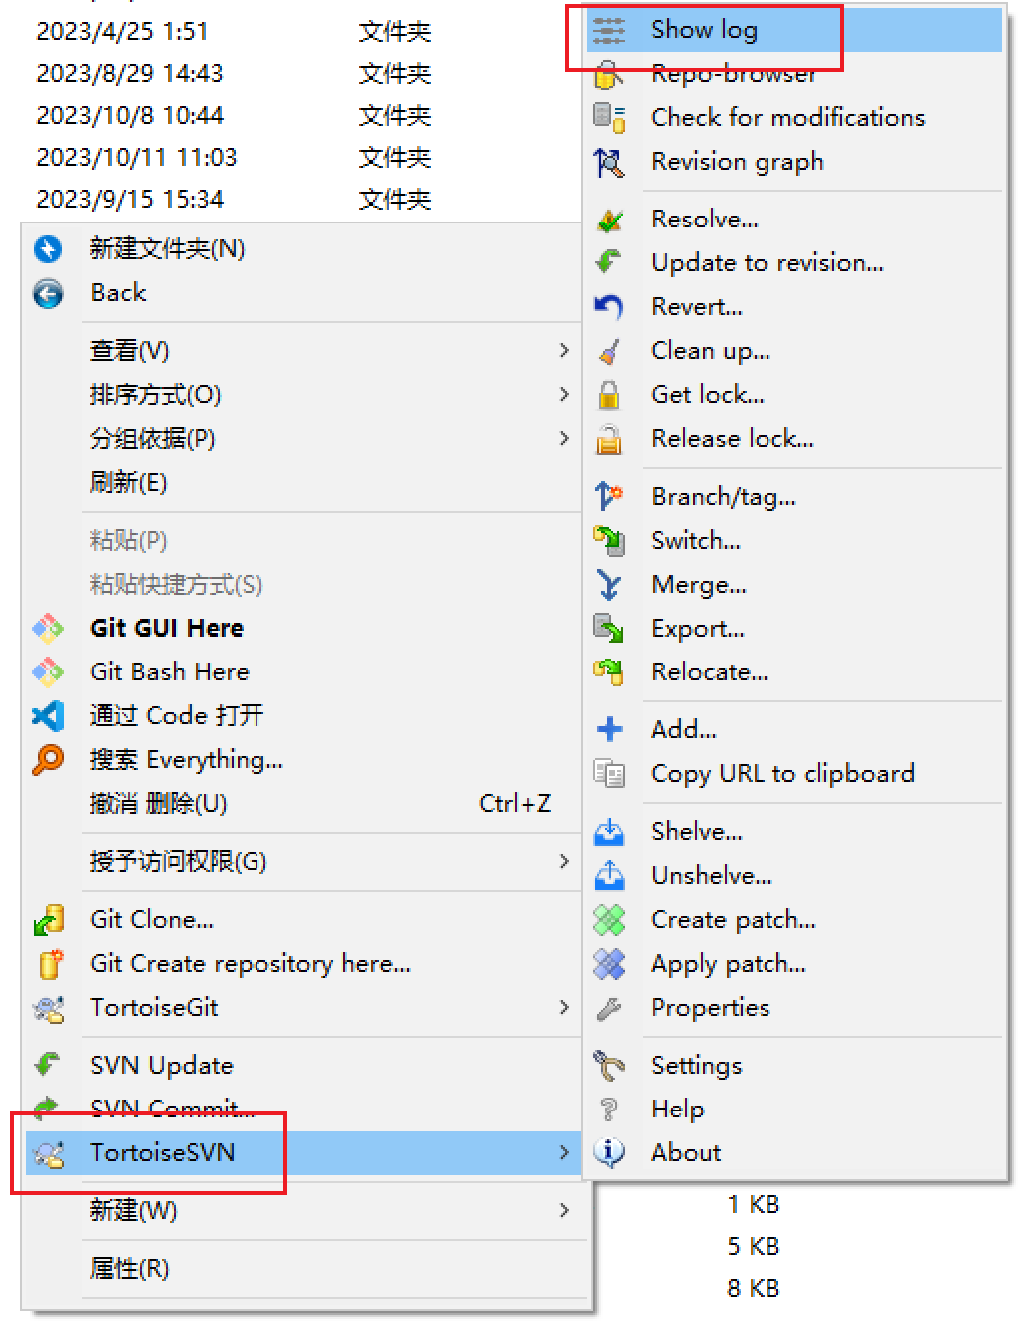1024x1333 pixels.
Task: Open TortoiseSVN Settings
Action: (x=696, y=1065)
